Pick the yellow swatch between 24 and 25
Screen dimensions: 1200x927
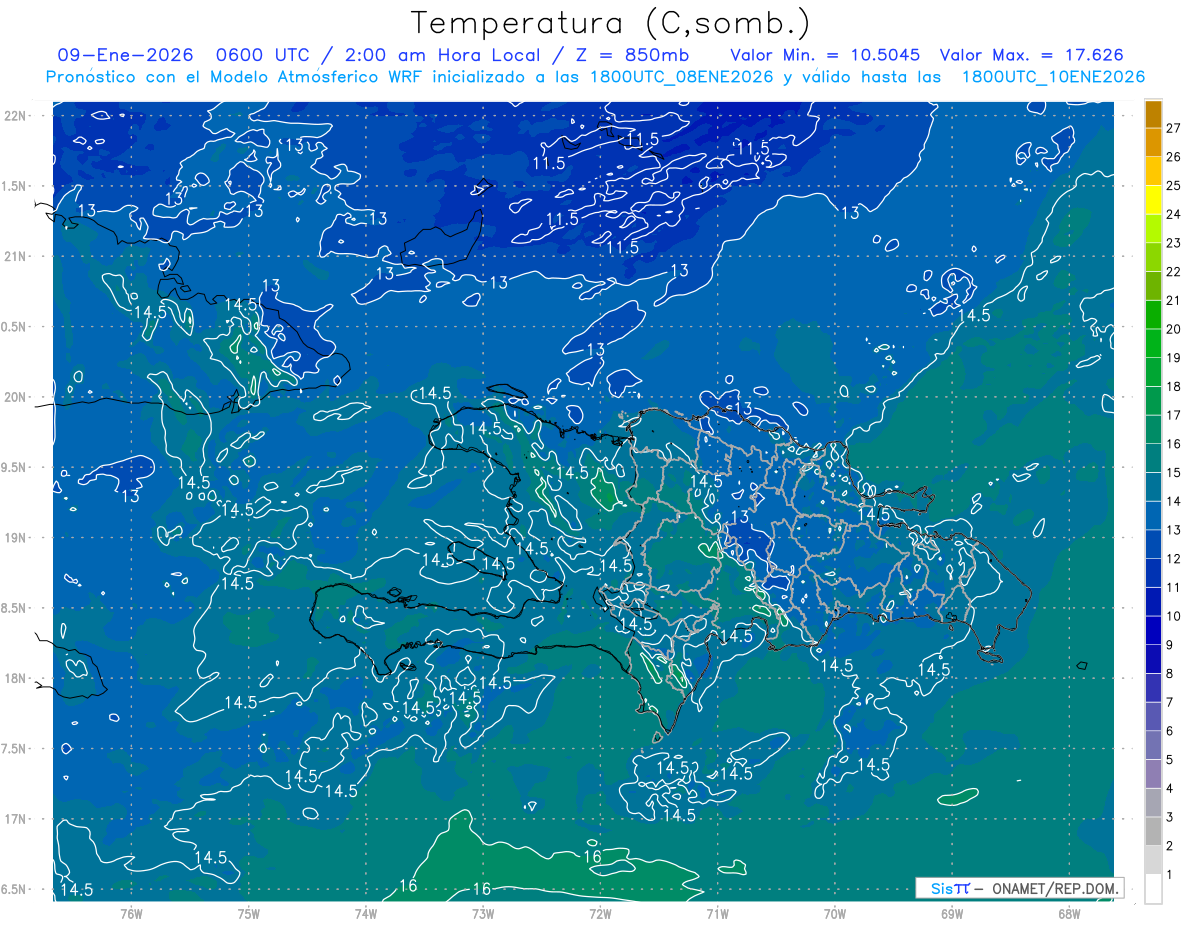pos(1153,200)
